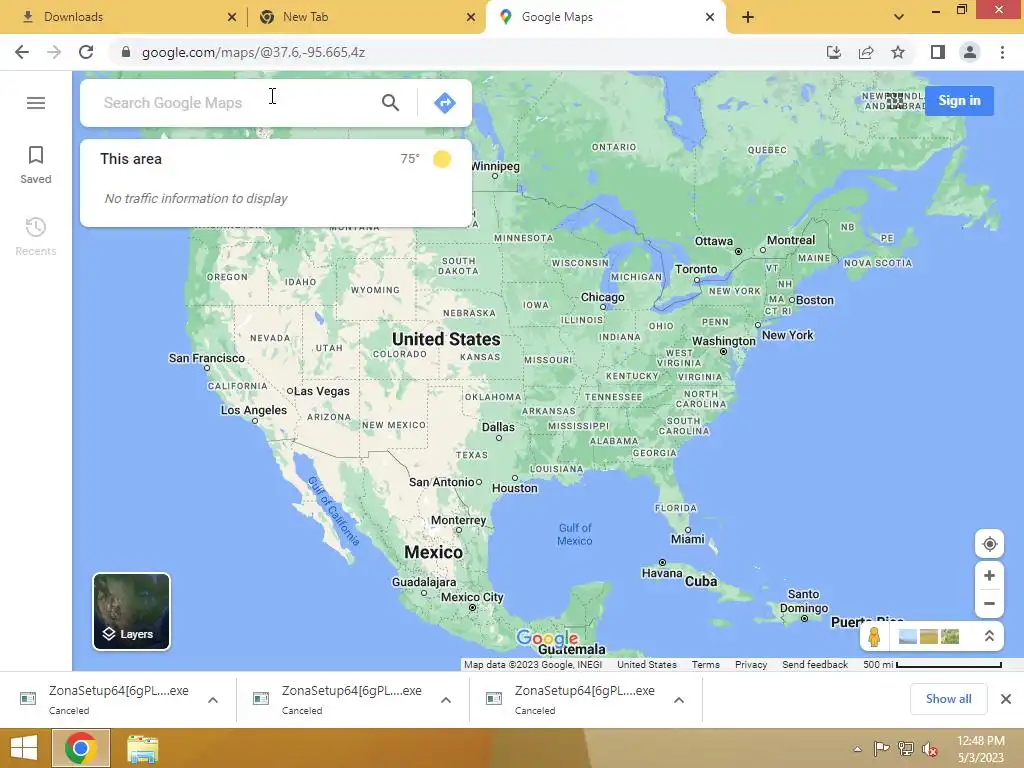Click the United States footer link
Screen dimensions: 1024x768
647,664
